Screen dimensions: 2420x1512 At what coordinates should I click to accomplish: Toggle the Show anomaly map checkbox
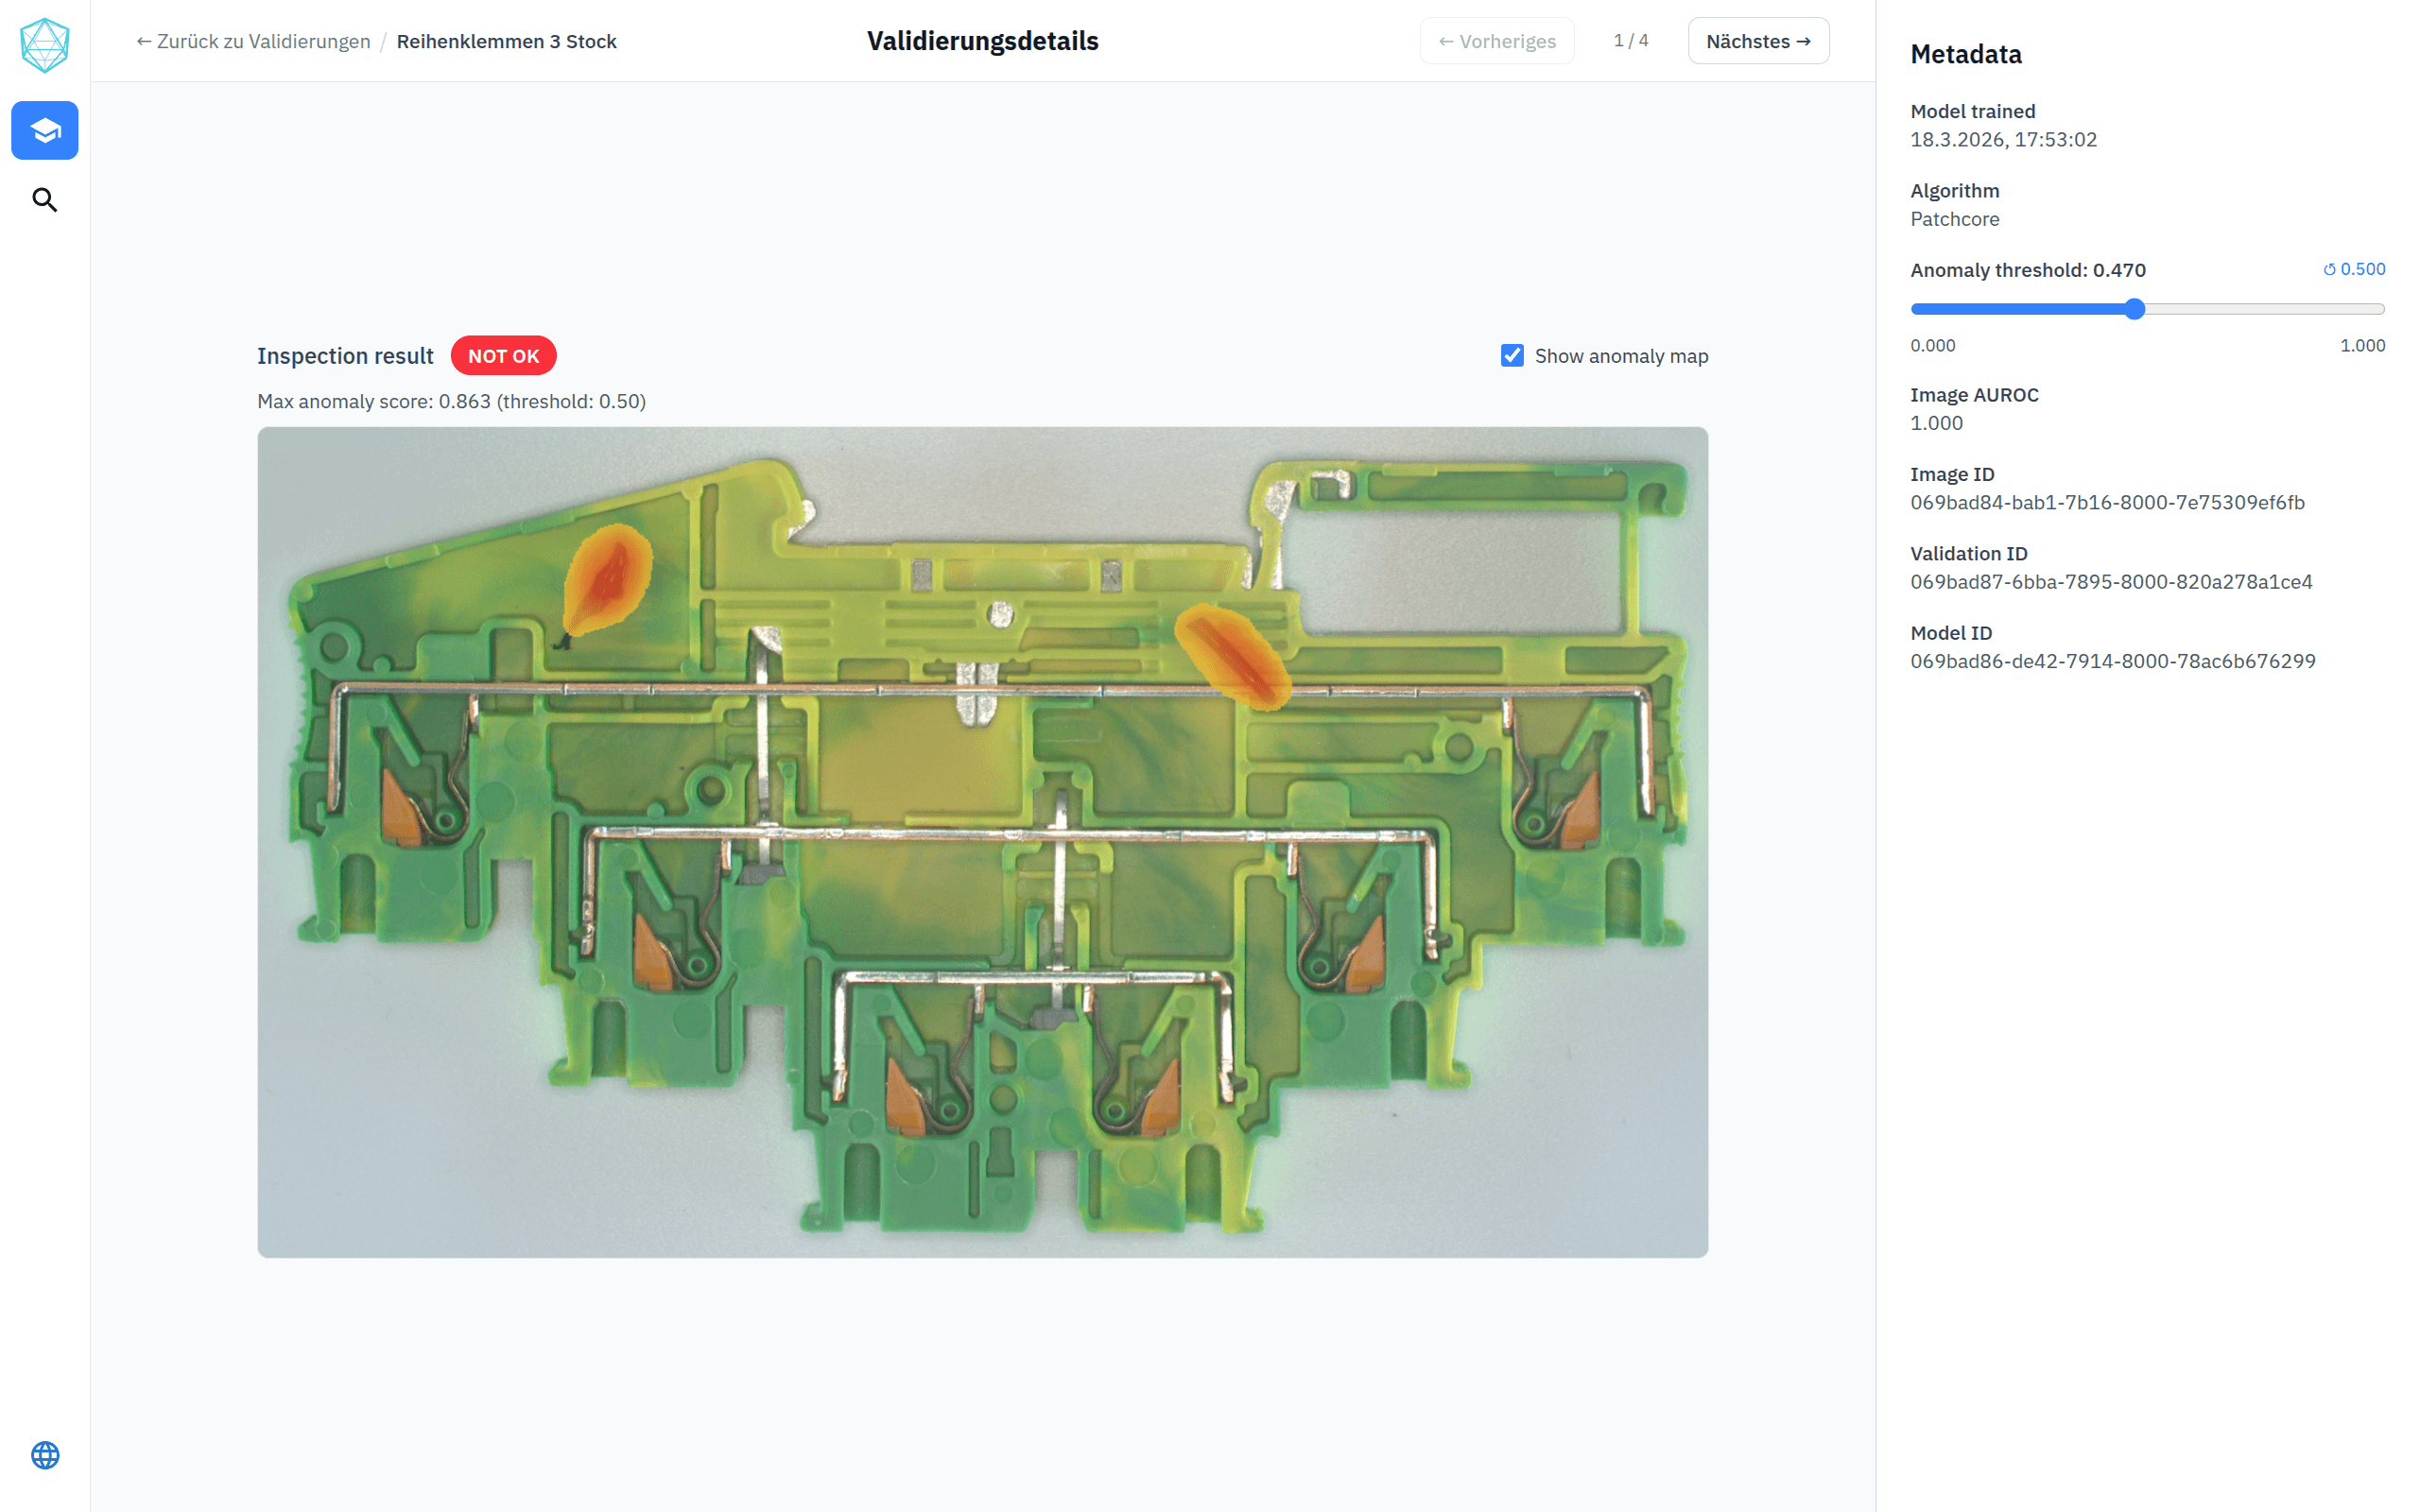(1512, 356)
